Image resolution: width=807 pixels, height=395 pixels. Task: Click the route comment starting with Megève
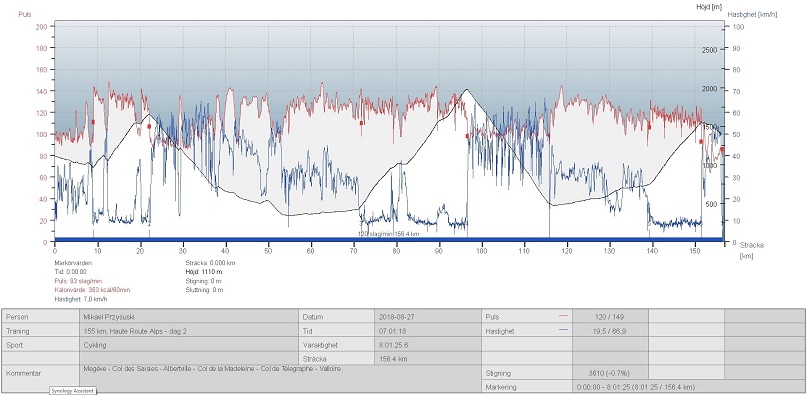213,369
